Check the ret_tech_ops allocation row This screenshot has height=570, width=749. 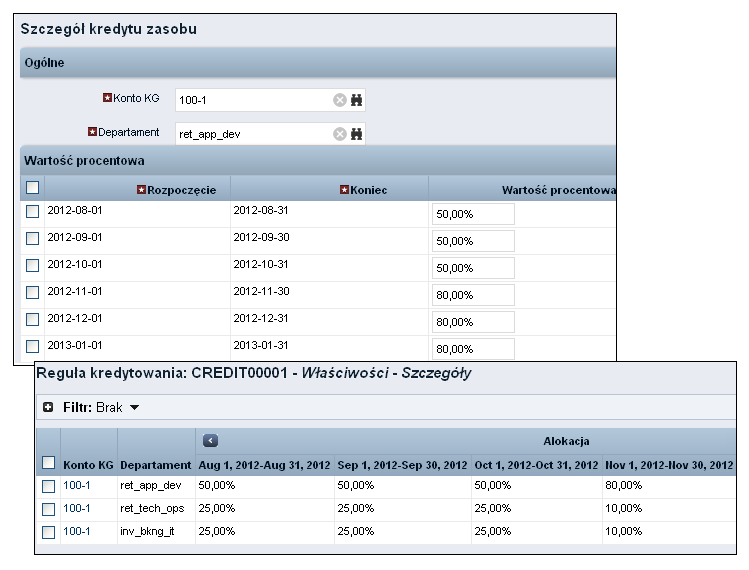click(x=49, y=509)
